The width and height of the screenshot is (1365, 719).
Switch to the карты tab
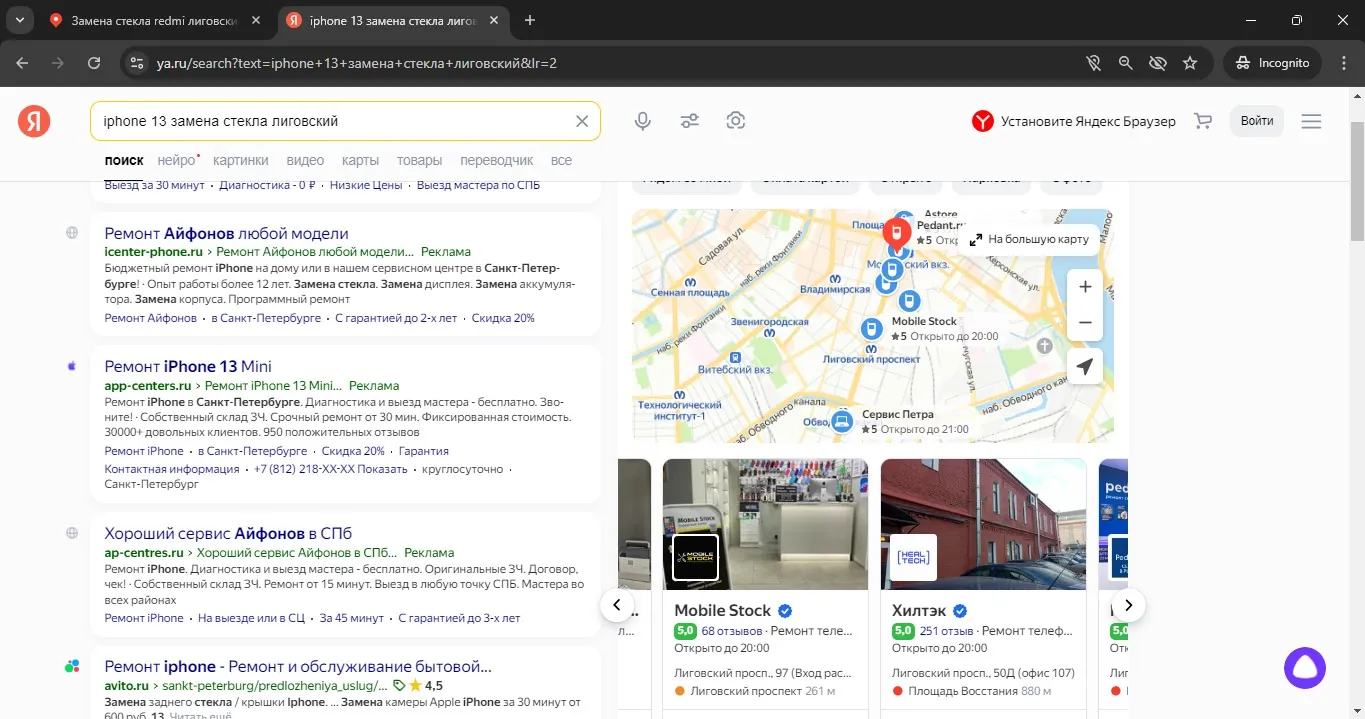360,160
